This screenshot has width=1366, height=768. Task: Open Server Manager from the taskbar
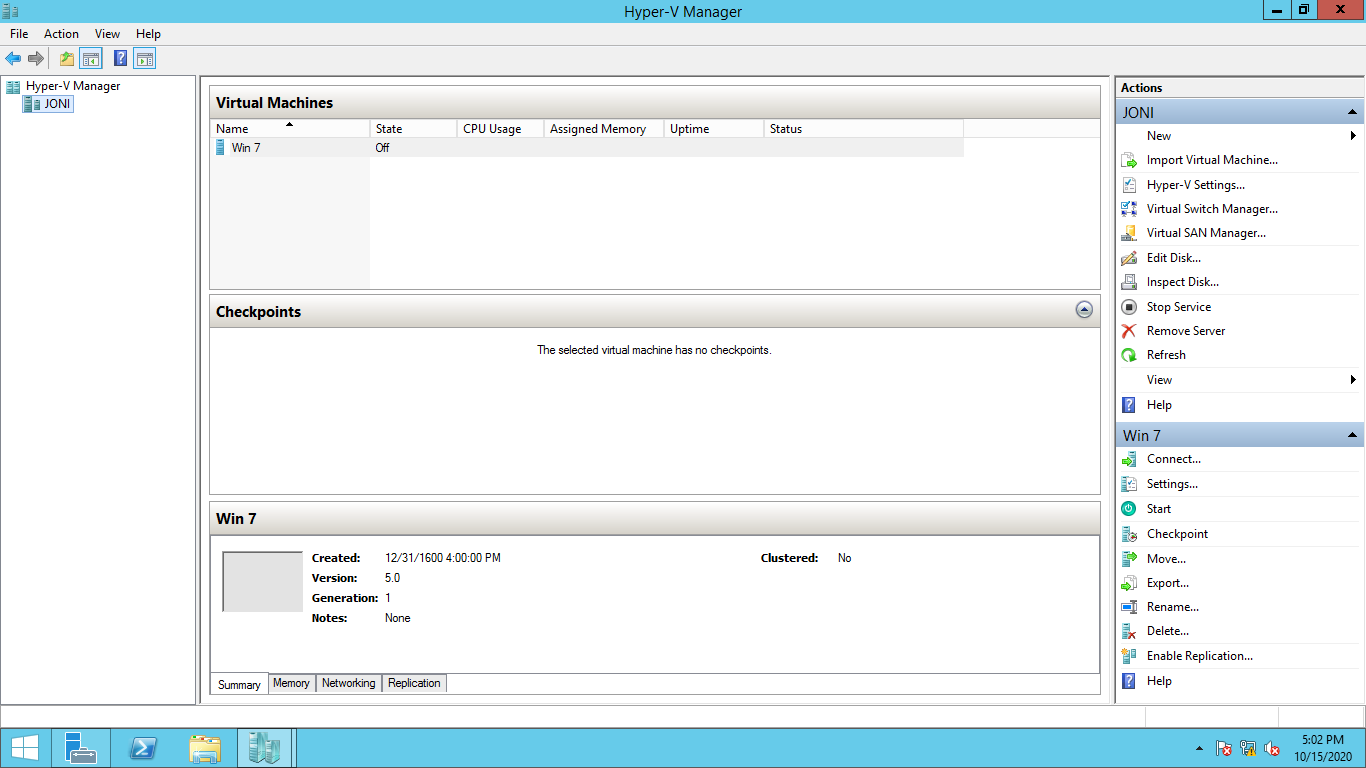pyautogui.click(x=80, y=748)
